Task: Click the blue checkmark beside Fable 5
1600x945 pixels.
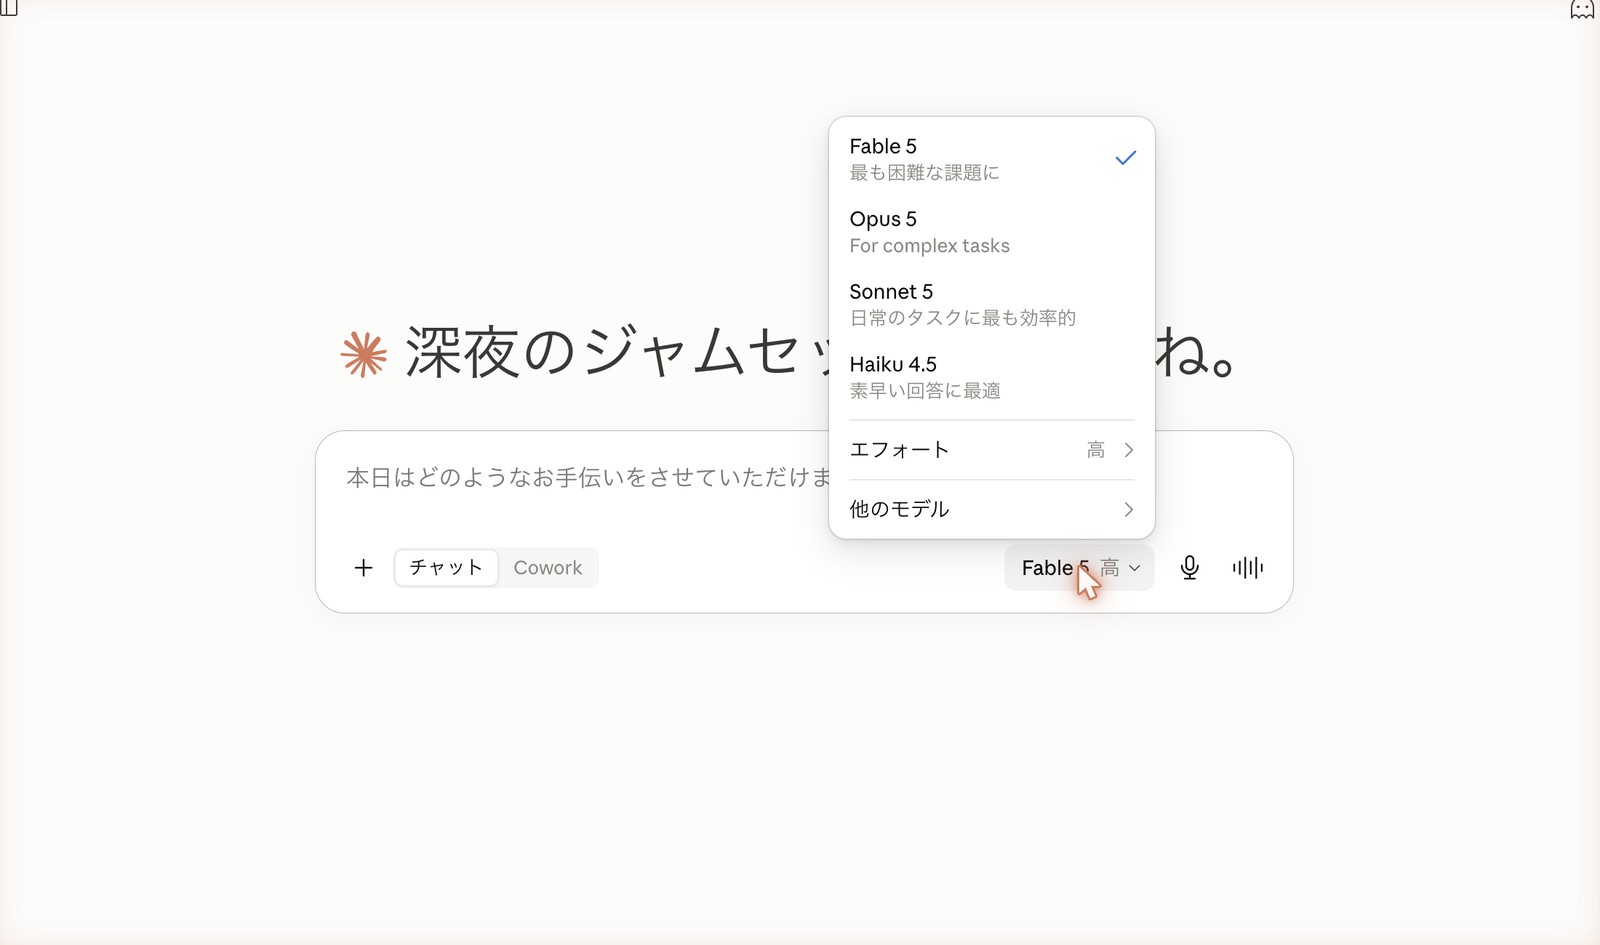Action: [1126, 158]
